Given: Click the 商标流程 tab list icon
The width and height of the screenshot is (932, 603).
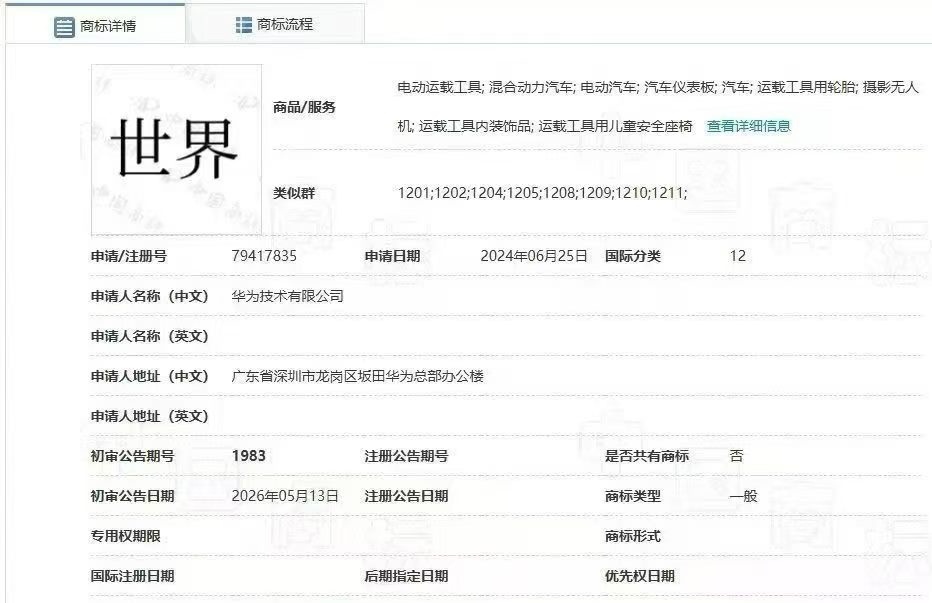Looking at the screenshot, I should 244,25.
